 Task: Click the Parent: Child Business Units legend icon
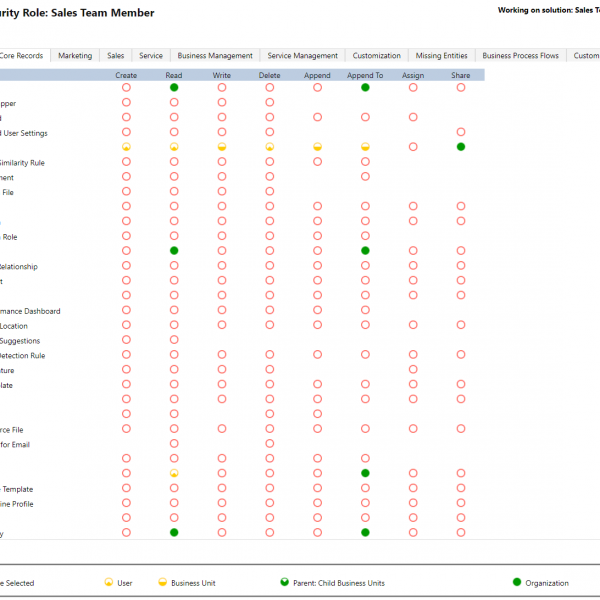[x=284, y=582]
